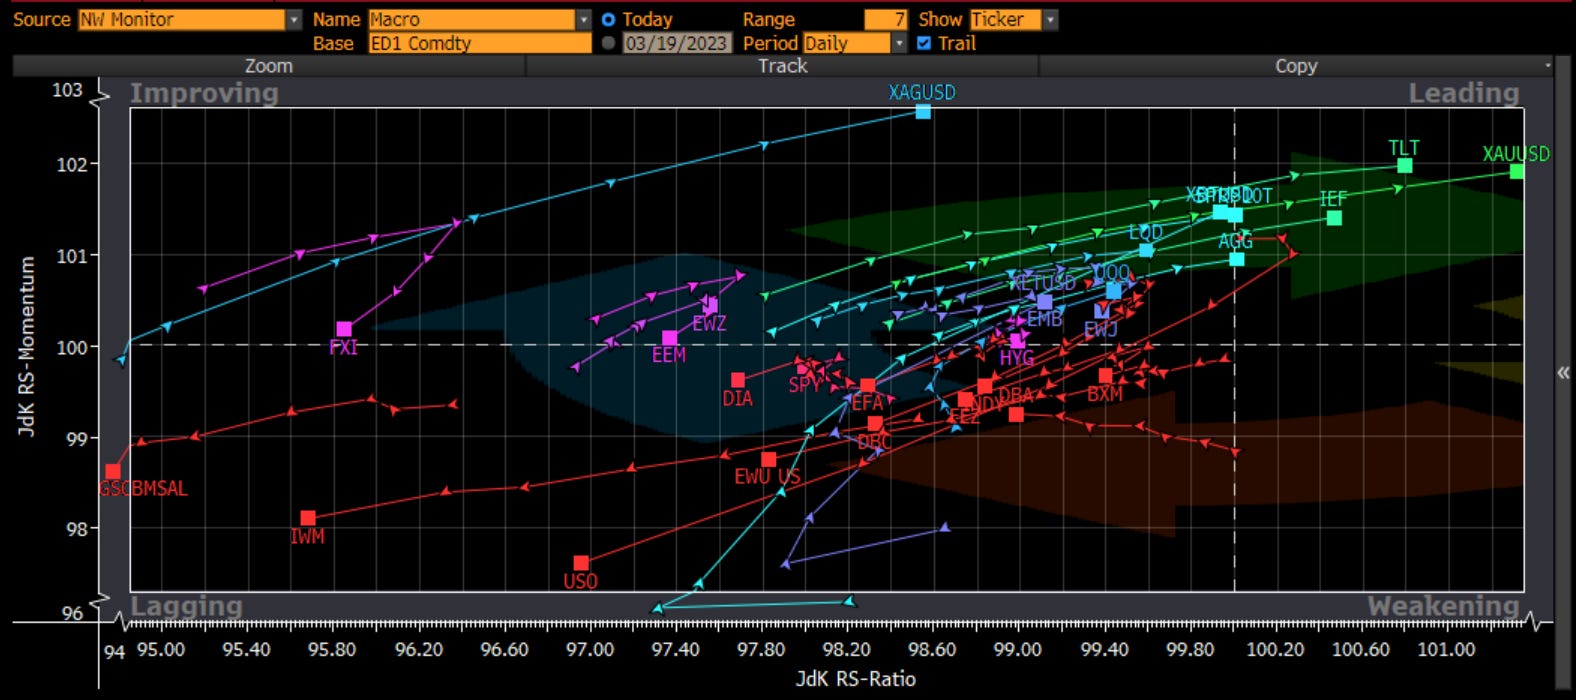Select the HYG magenta square marker
The image size is (1576, 700).
click(1018, 341)
